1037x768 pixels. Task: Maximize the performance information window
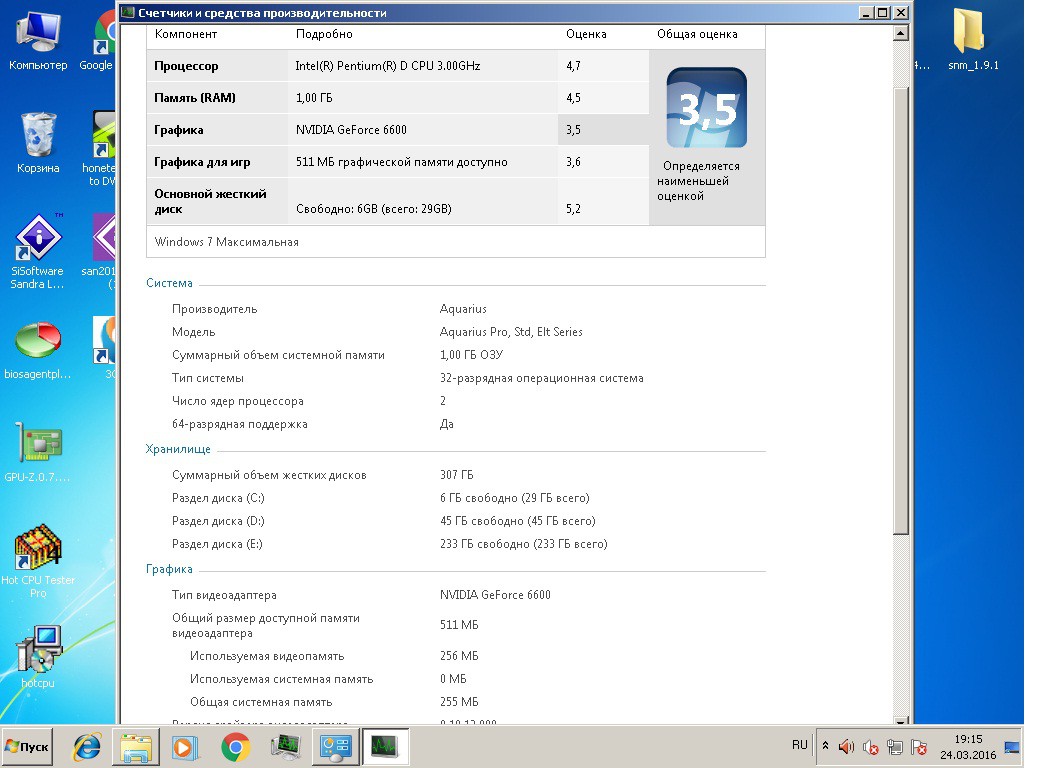tap(883, 13)
